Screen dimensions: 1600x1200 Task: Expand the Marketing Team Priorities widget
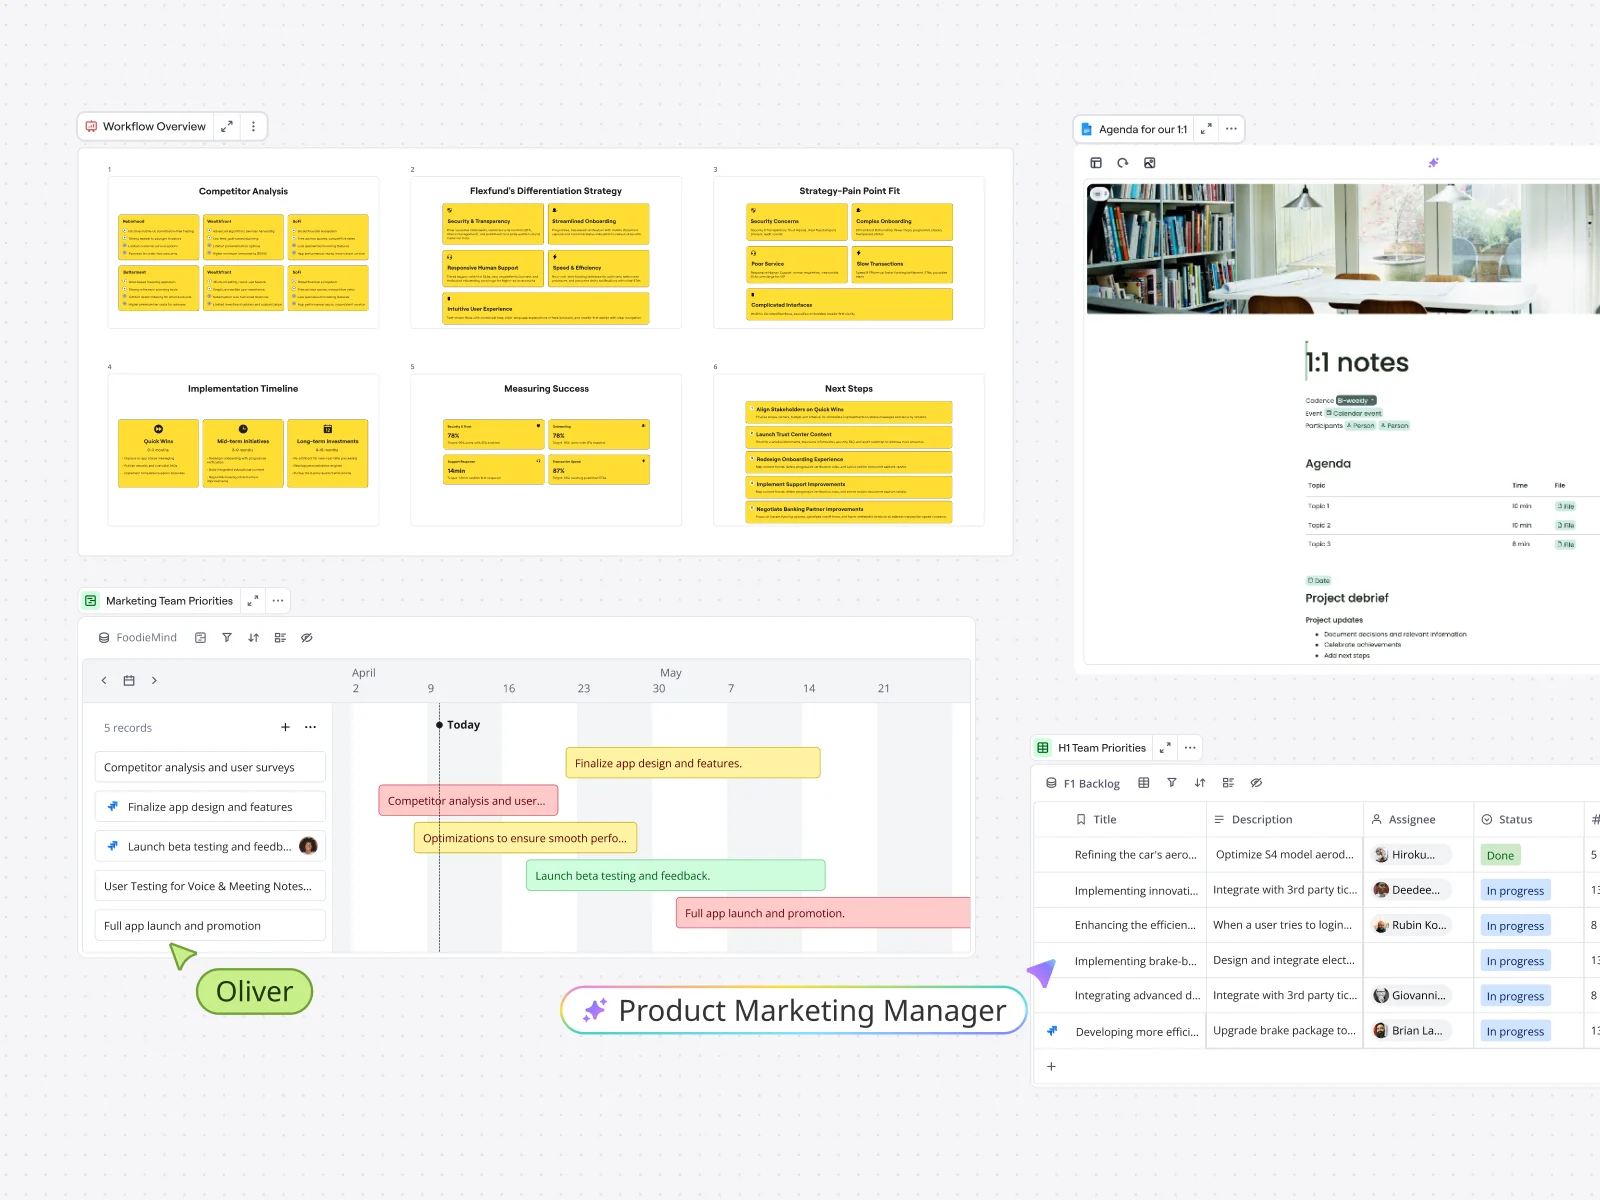(253, 601)
